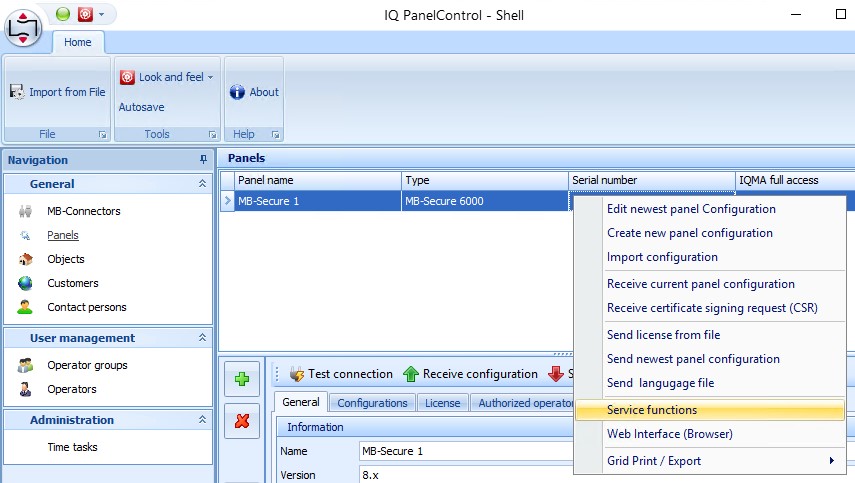Collapse the Administration navigation group
The width and height of the screenshot is (855, 483).
tap(202, 420)
